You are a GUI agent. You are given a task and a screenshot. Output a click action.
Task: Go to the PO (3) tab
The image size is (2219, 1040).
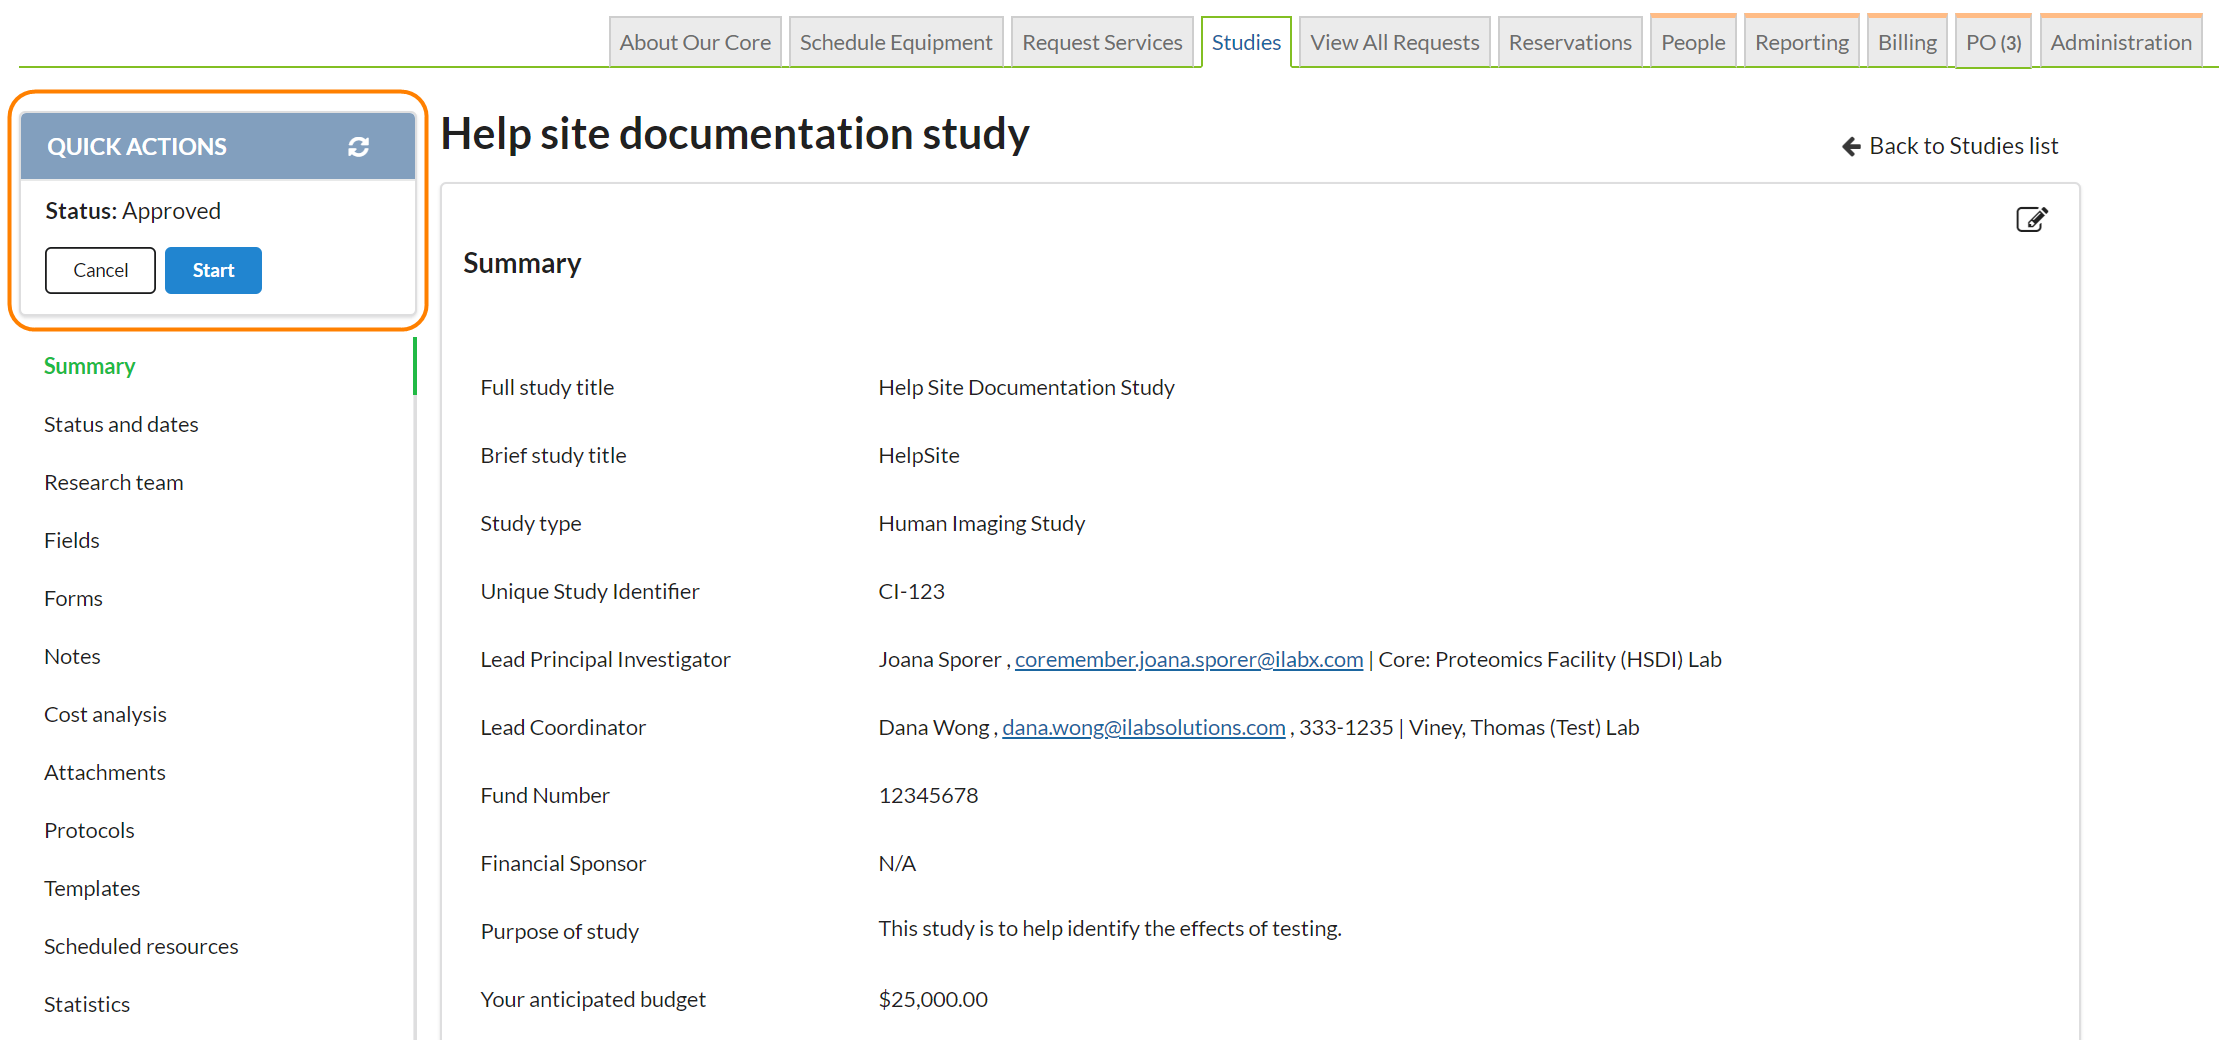point(1992,43)
